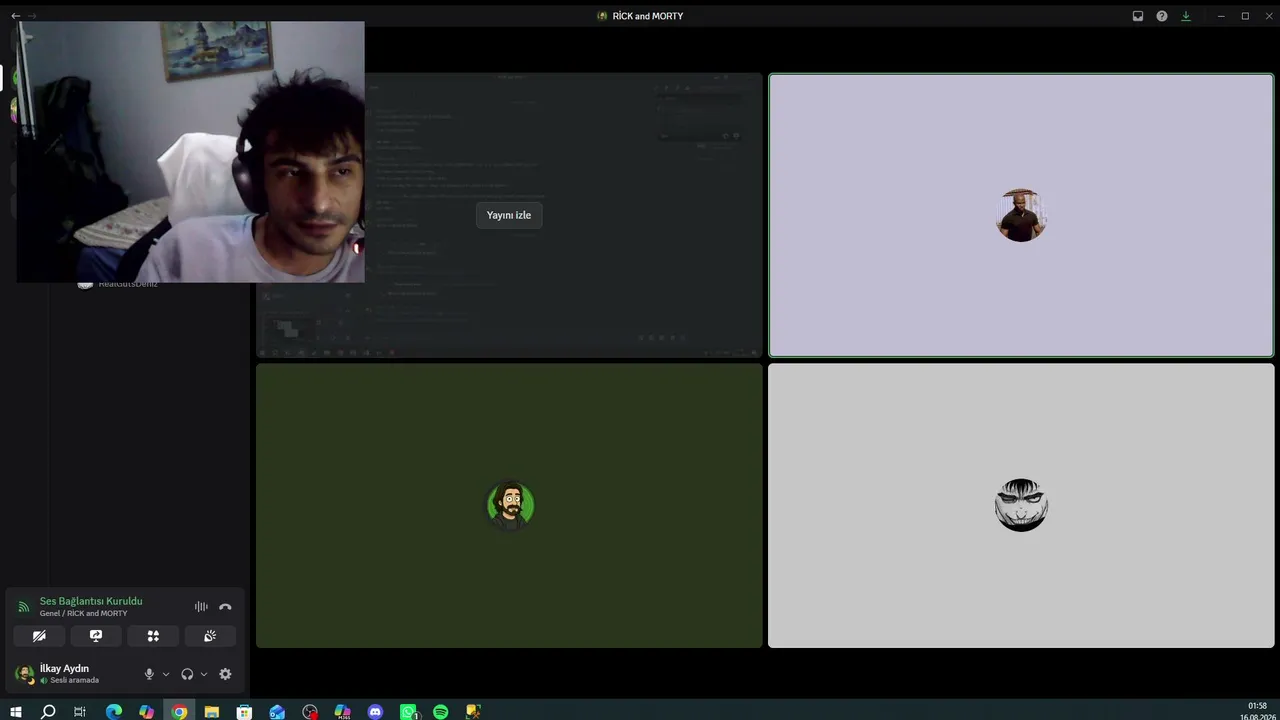This screenshot has width=1280, height=720.
Task: Open the Discord help icon
Action: 1162,16
